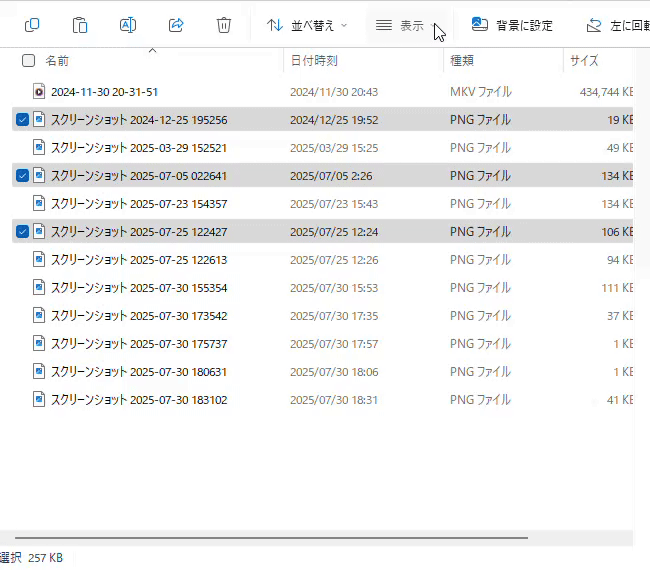Click PNG icon of スクリーンショット 2025-07-25 122613

click(39, 260)
